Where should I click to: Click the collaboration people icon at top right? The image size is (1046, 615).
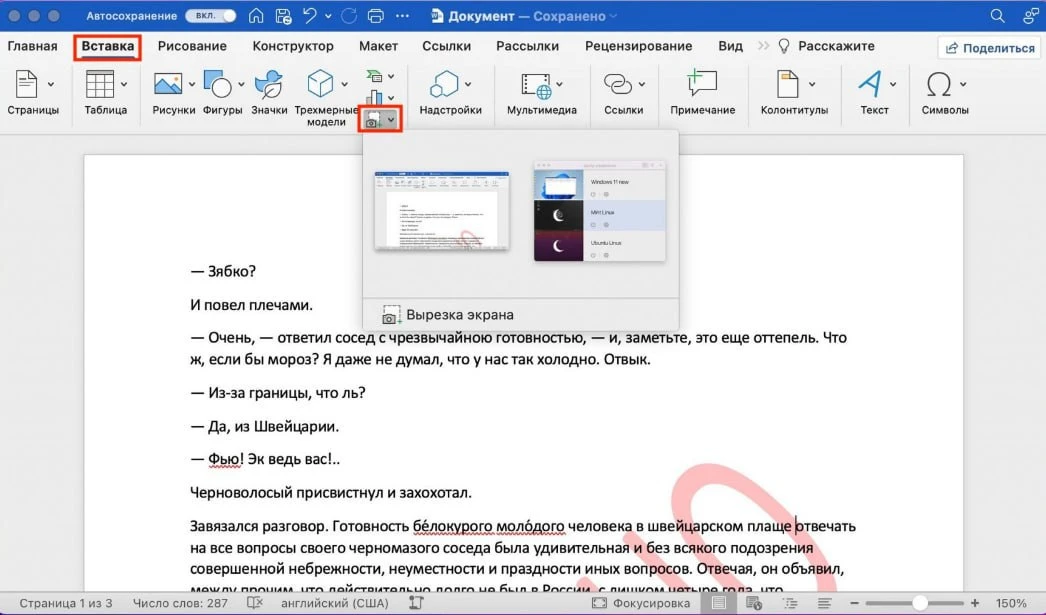1031,16
